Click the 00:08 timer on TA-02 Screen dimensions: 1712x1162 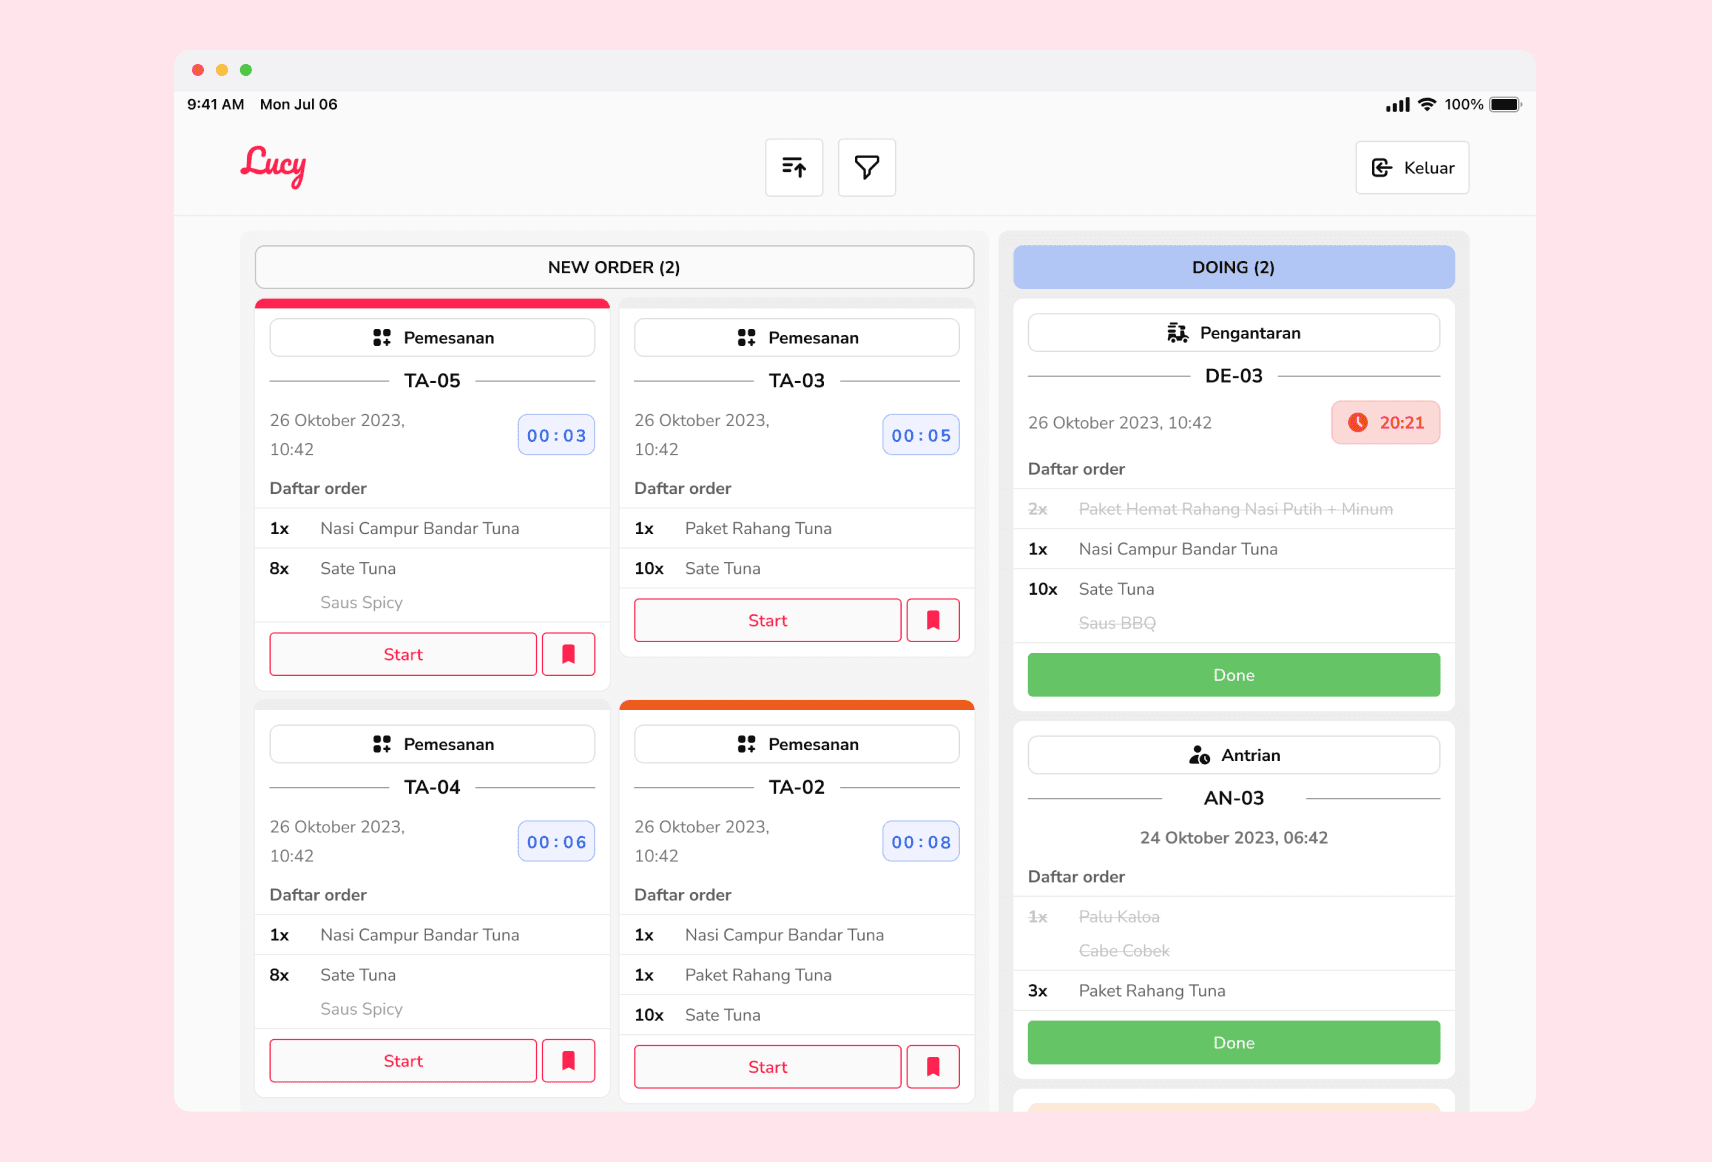[921, 842]
